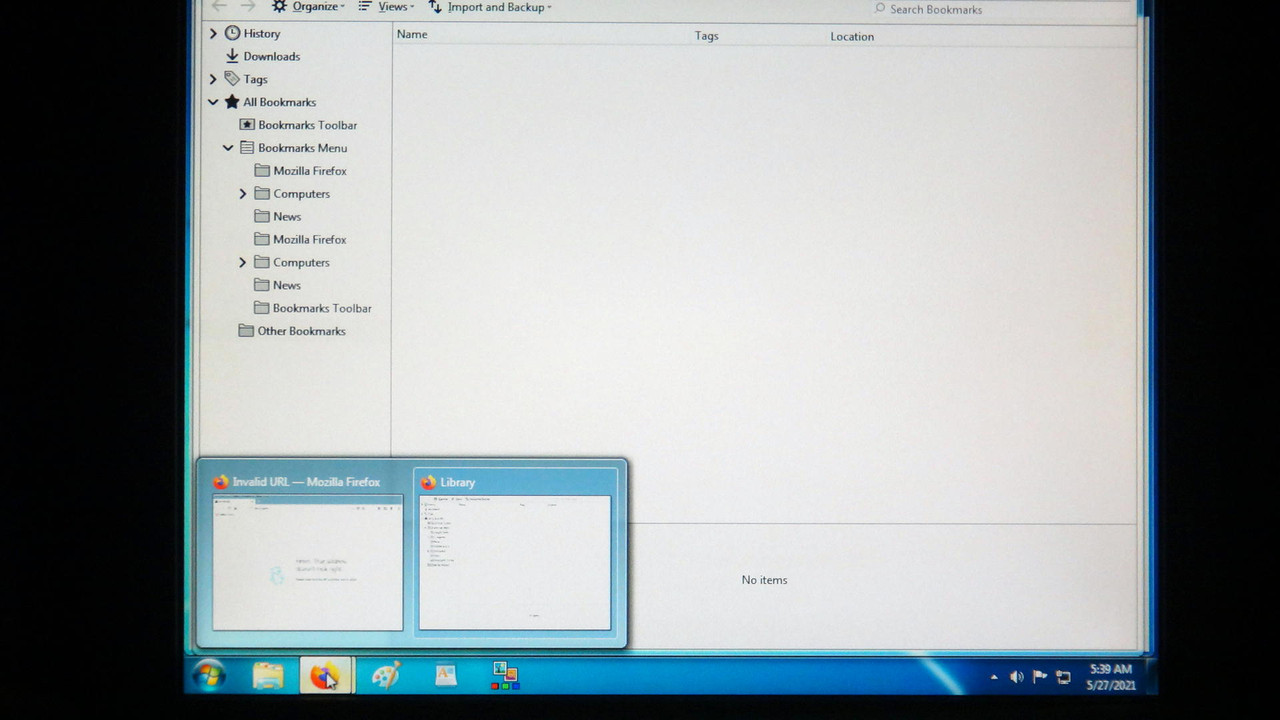The height and width of the screenshot is (720, 1280).
Task: Click the Firefox taskbar icon
Action: (325, 676)
